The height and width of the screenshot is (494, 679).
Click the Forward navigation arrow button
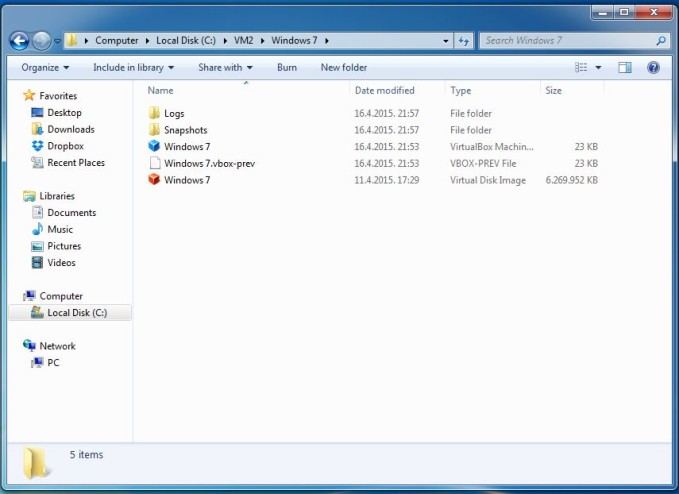(42, 41)
